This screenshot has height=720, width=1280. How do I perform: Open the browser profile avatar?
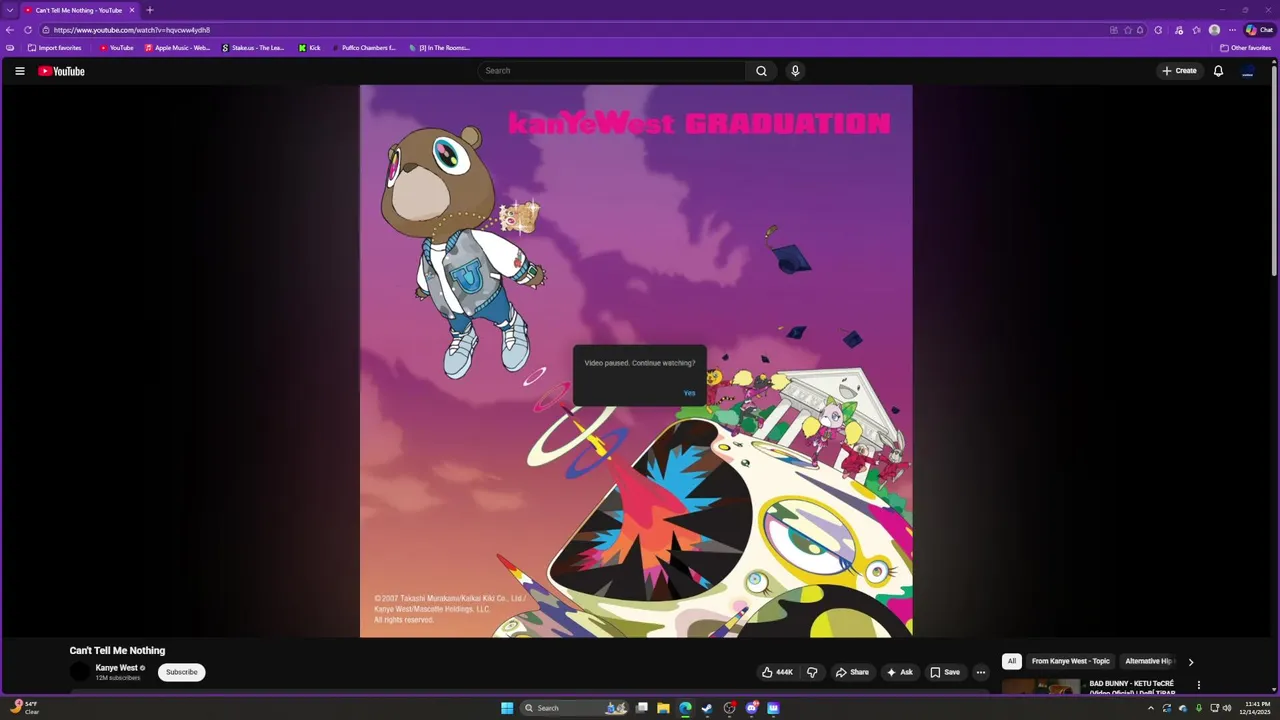(x=1214, y=30)
